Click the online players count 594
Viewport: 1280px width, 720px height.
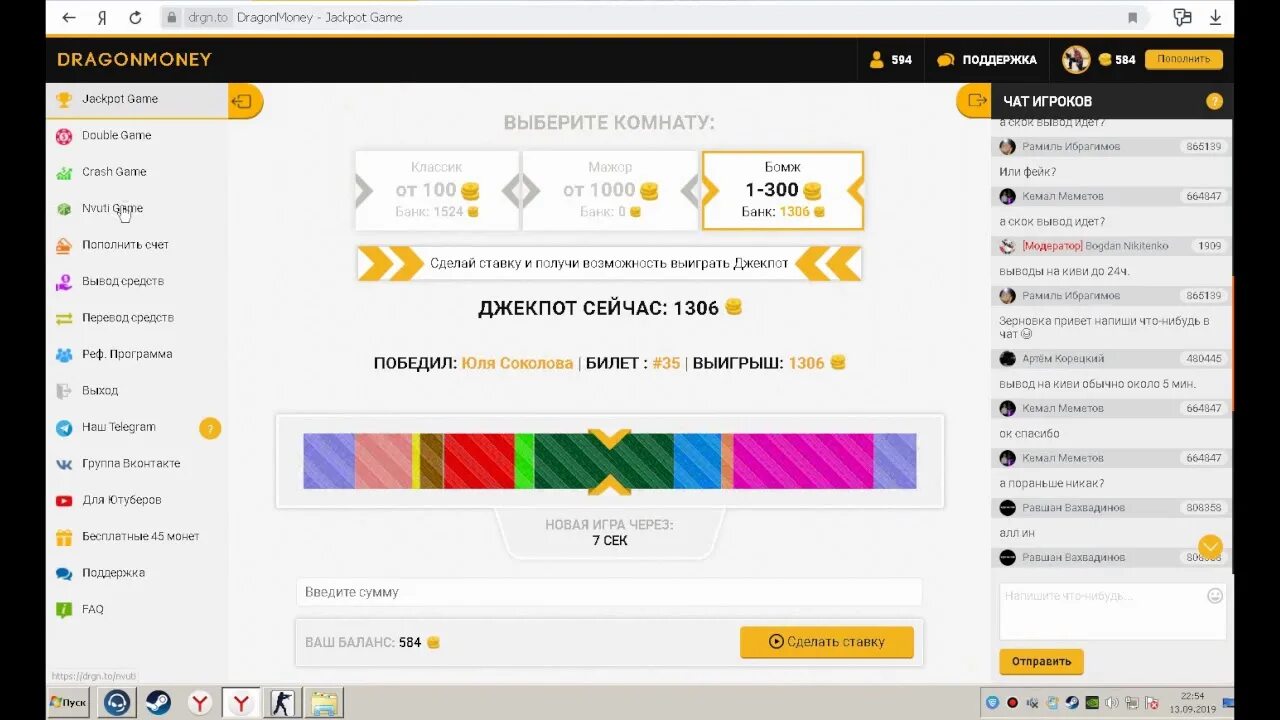[890, 60]
